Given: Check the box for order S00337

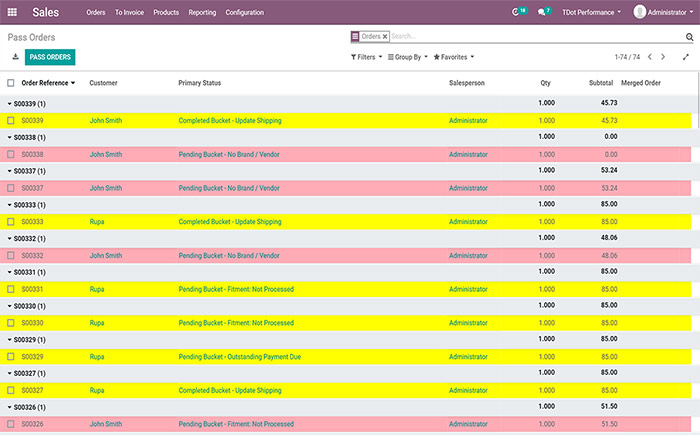Looking at the screenshot, I should (x=11, y=188).
